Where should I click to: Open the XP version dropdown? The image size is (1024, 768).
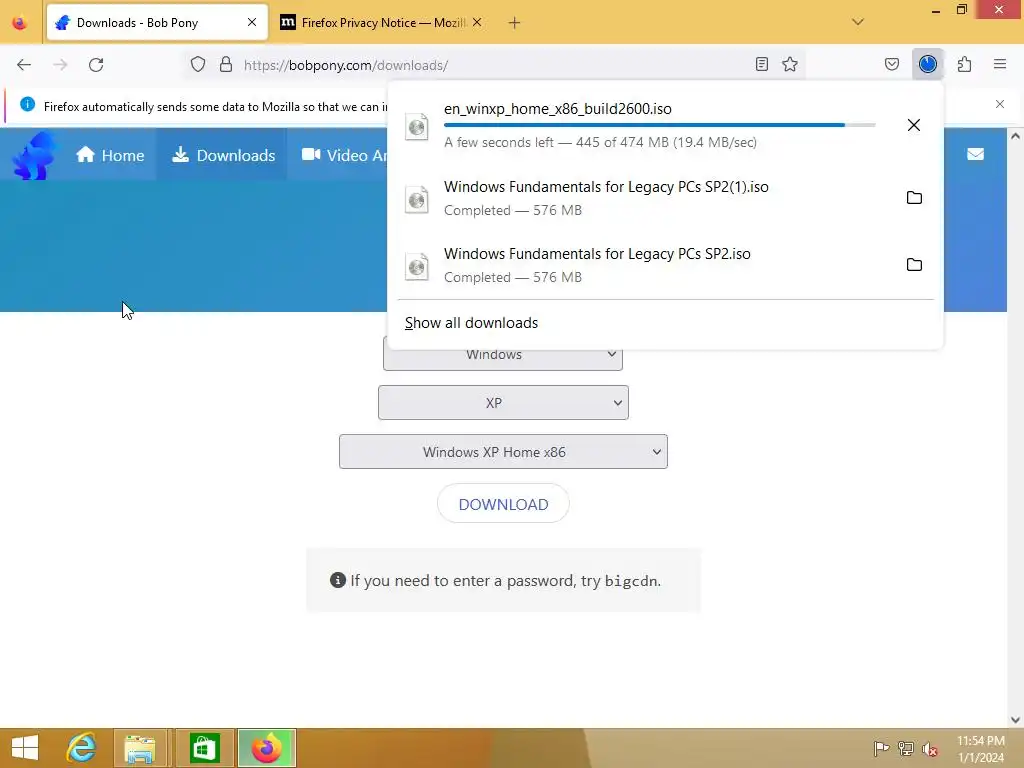503,402
